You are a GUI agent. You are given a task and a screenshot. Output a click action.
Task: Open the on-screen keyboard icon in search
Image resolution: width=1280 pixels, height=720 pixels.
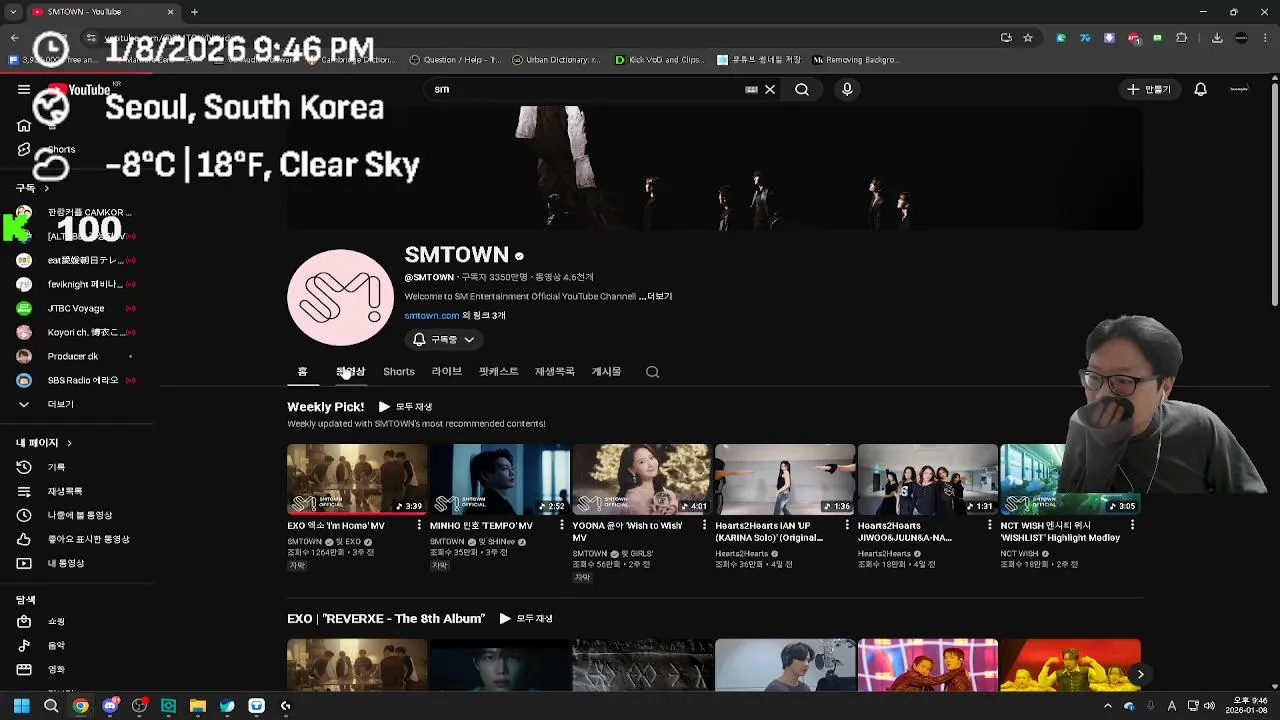(751, 89)
